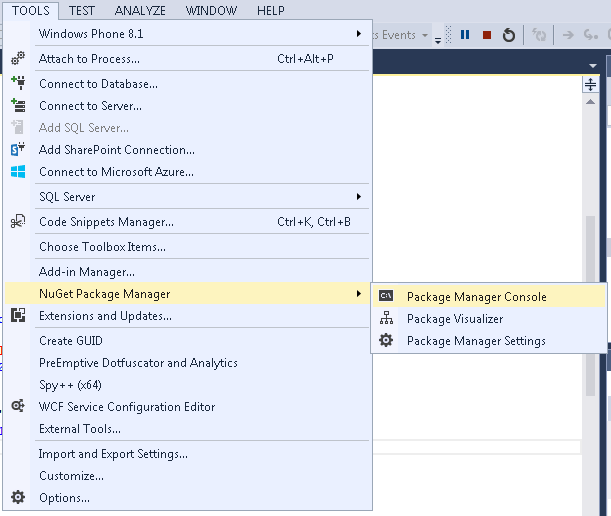Screen dimensions: 611x516
Task: Click the scrollbar up arrow
Action: [x=590, y=102]
